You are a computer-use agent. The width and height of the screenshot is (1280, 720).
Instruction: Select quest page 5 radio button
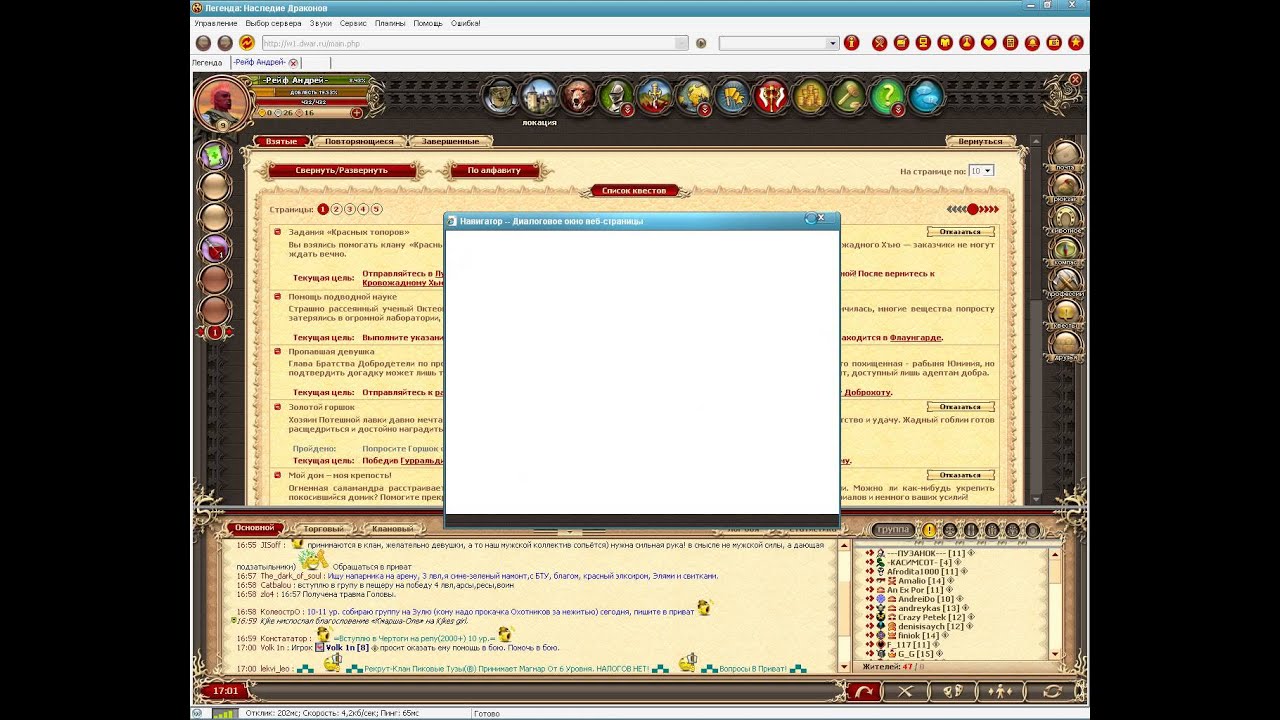(x=377, y=209)
